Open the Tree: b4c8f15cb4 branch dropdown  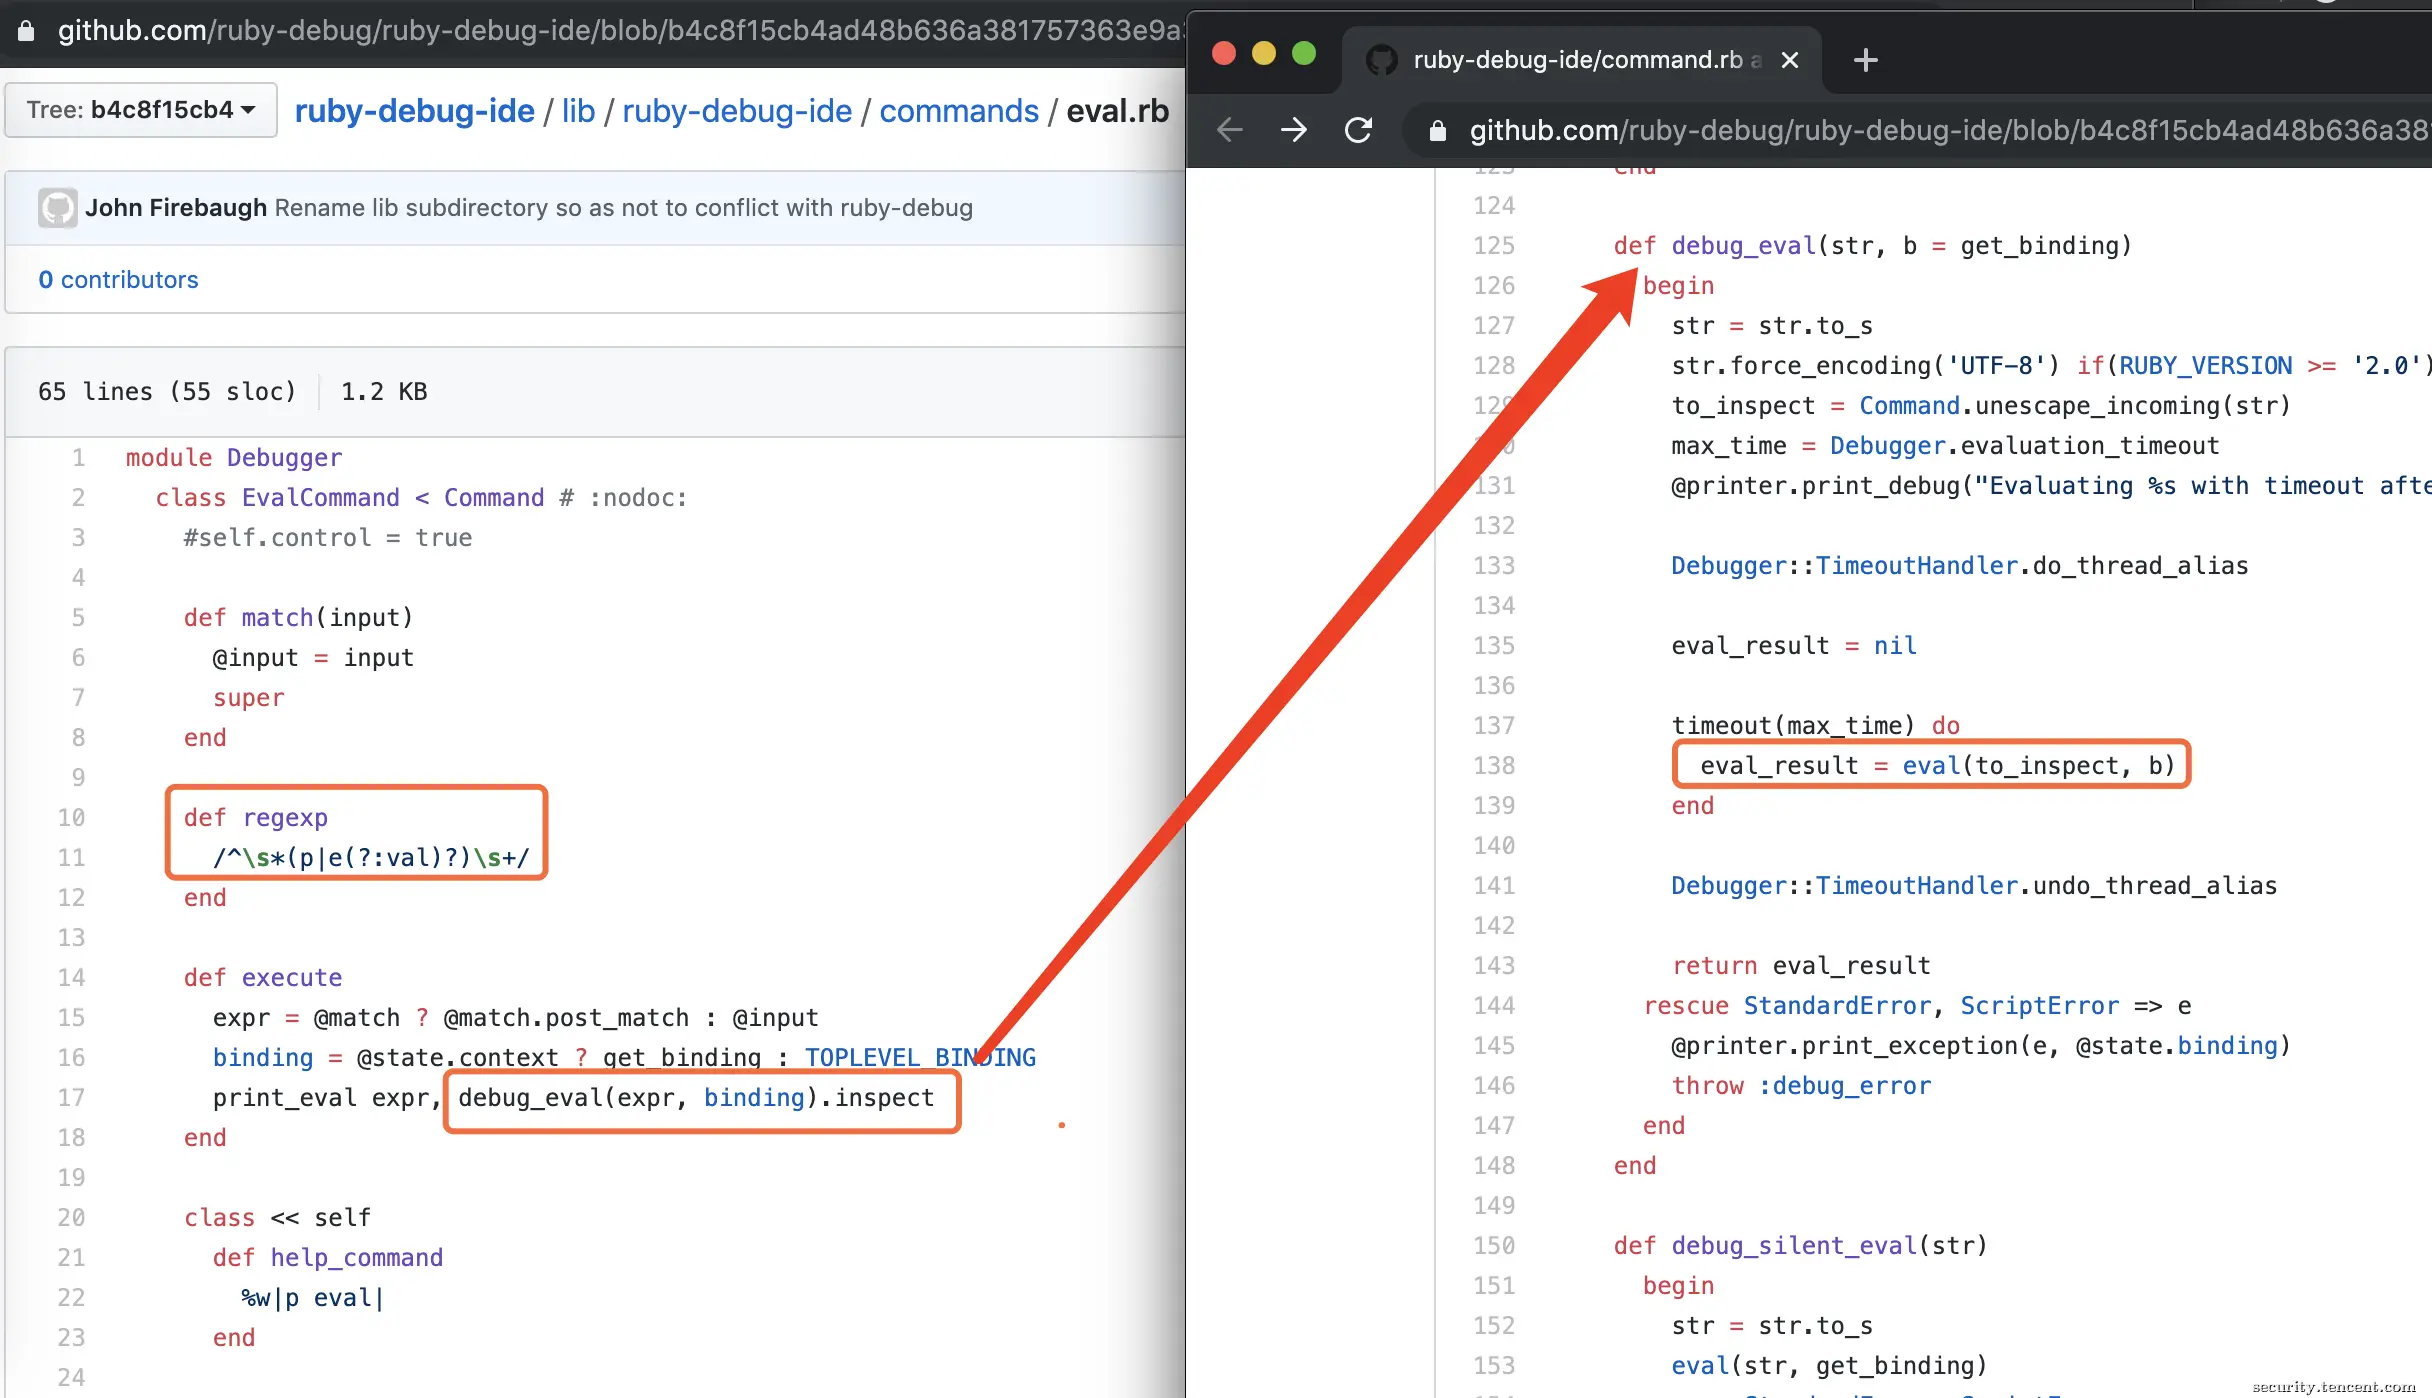click(x=141, y=110)
